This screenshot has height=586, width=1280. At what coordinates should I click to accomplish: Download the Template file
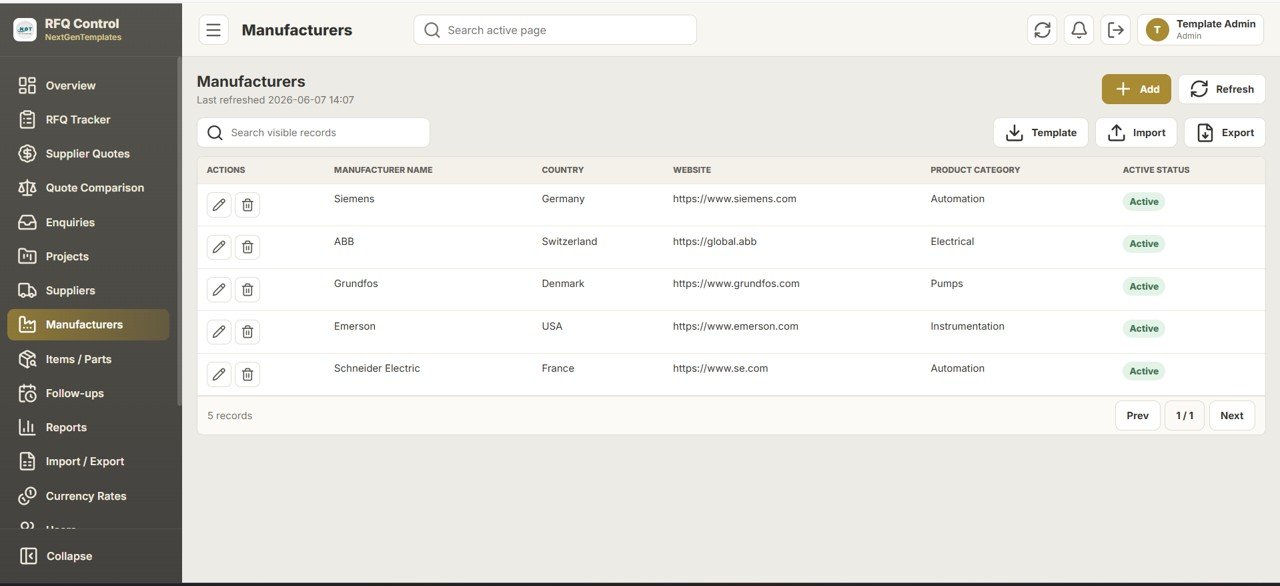click(x=1041, y=132)
